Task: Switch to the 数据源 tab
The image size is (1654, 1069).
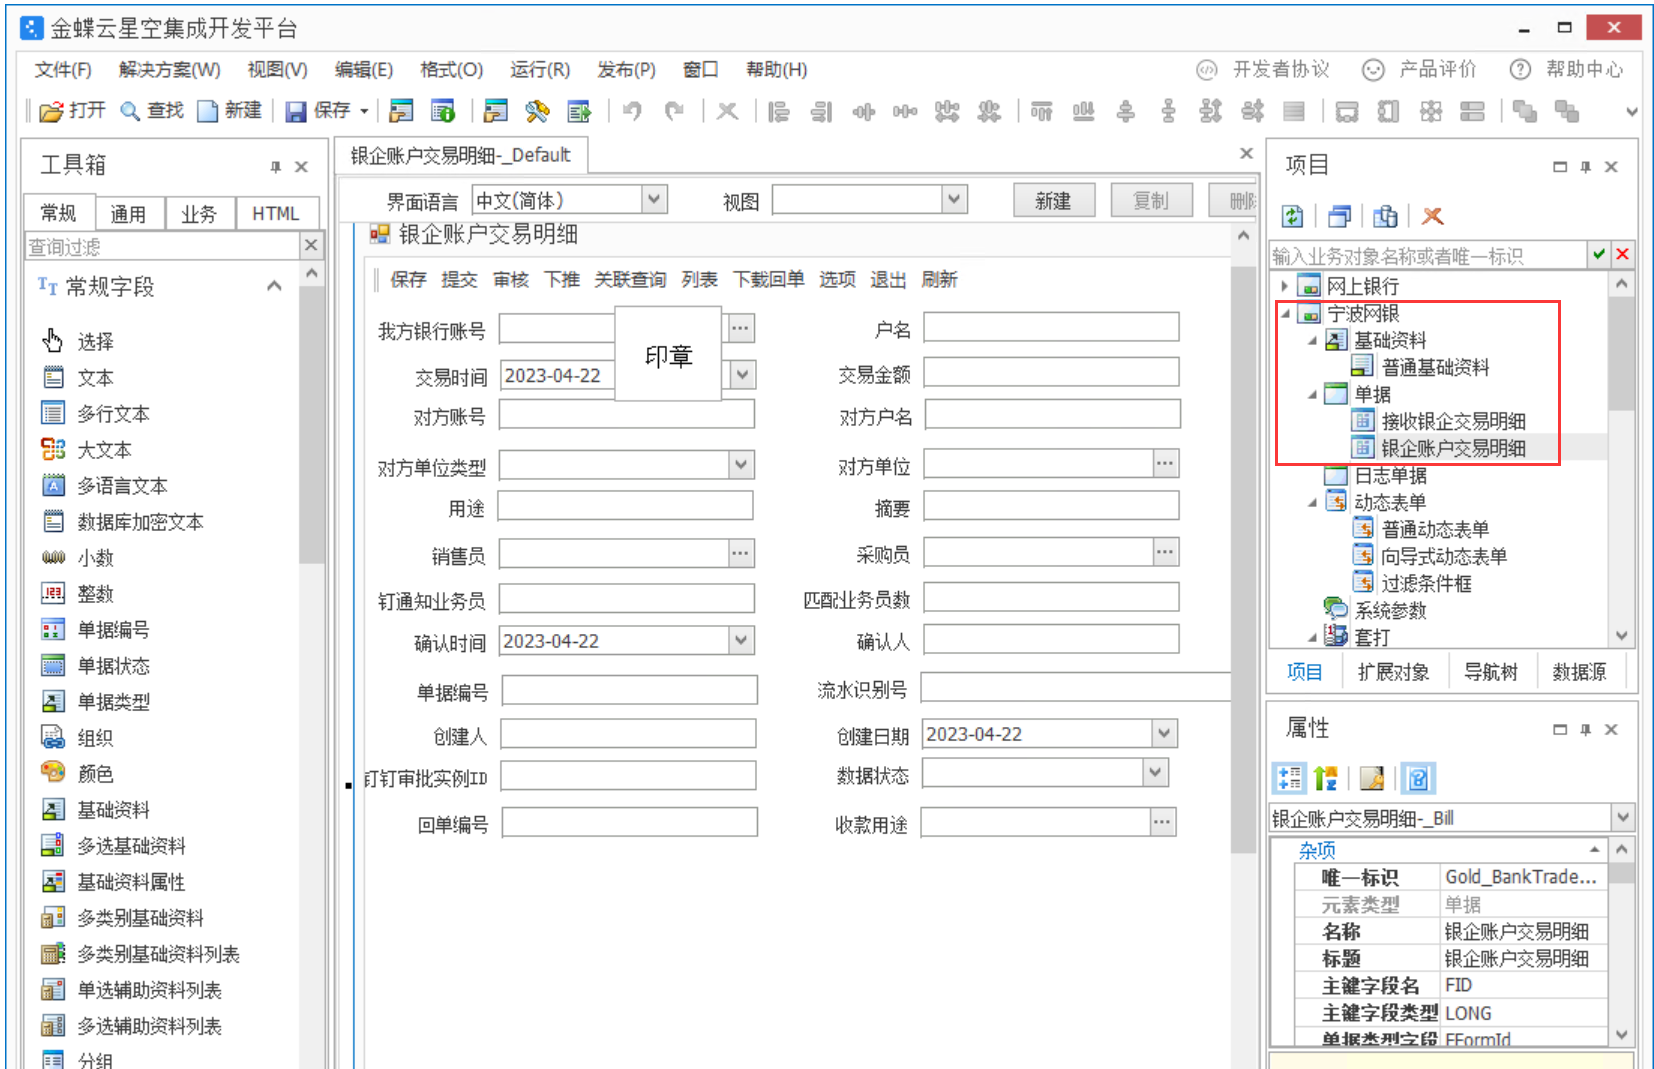Action: (x=1579, y=672)
